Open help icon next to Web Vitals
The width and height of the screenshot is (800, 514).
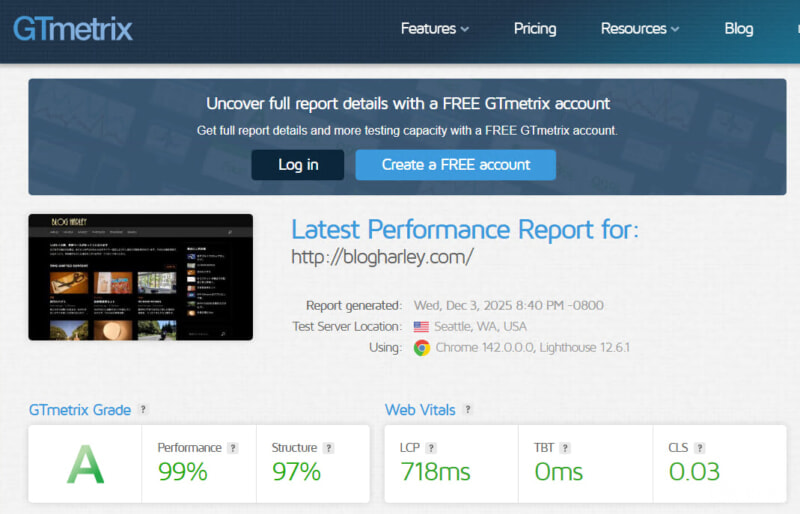point(467,409)
